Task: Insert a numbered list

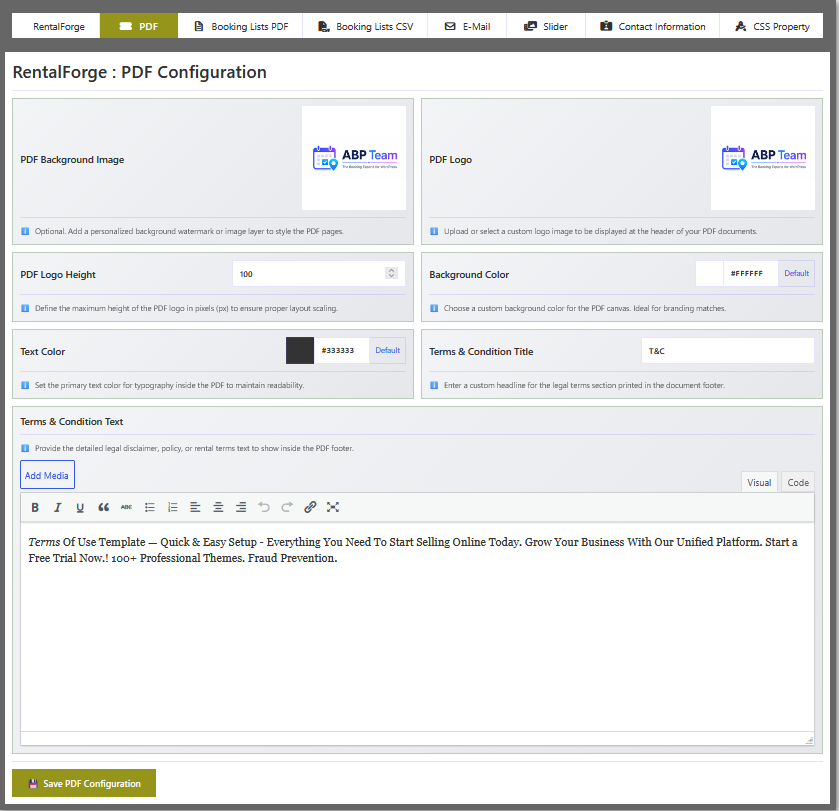Action: pyautogui.click(x=172, y=507)
